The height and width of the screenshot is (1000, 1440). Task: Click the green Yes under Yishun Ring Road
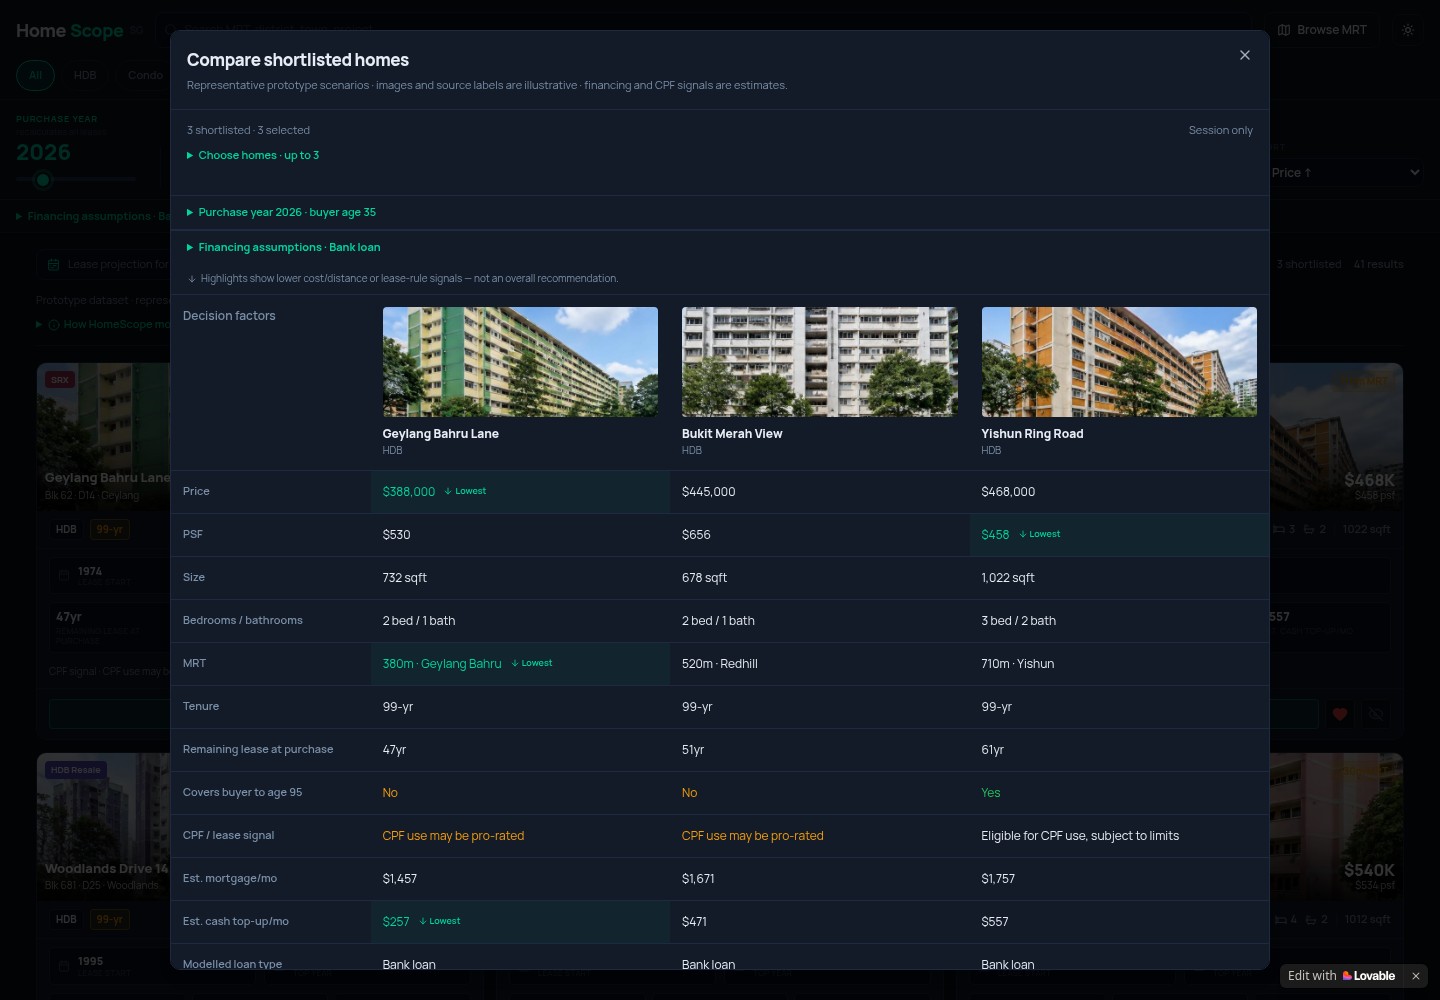tap(990, 793)
